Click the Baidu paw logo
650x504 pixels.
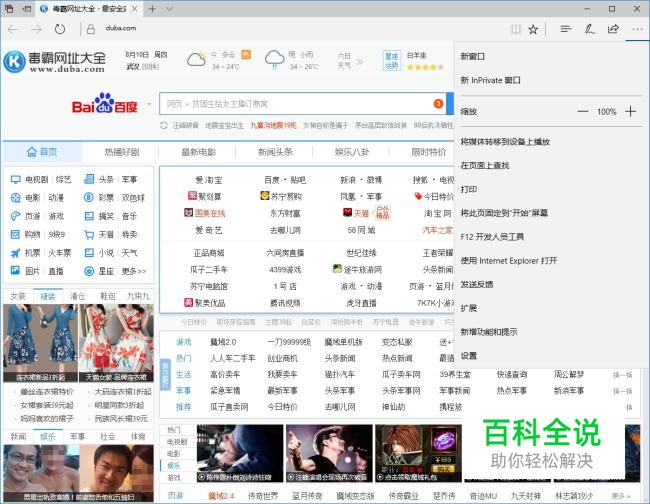(104, 103)
